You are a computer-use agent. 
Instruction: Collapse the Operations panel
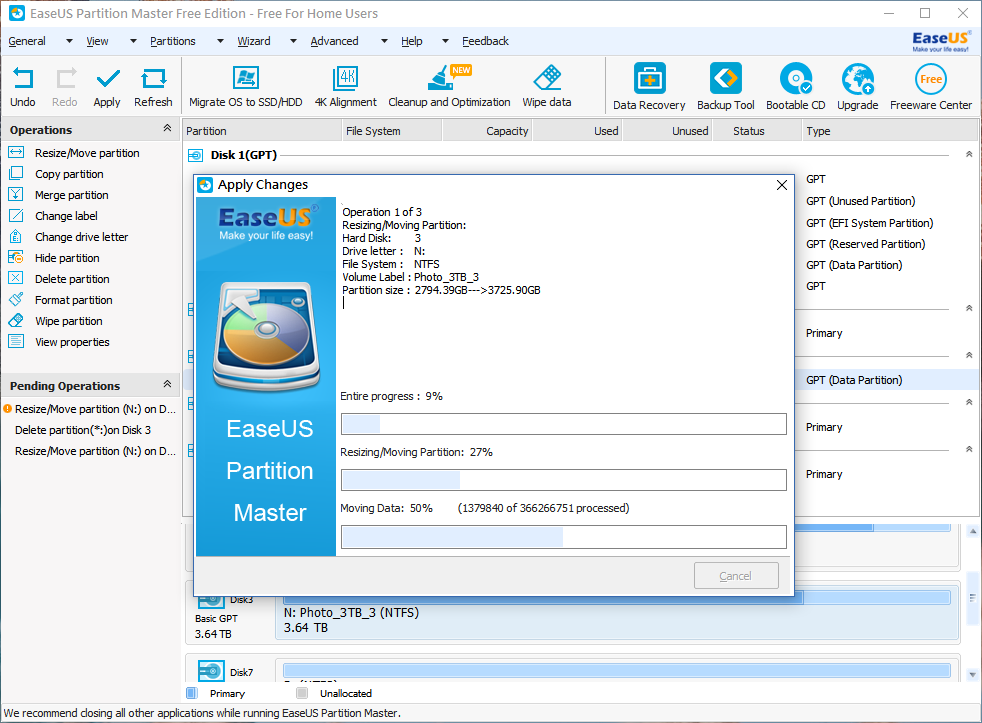[167, 128]
